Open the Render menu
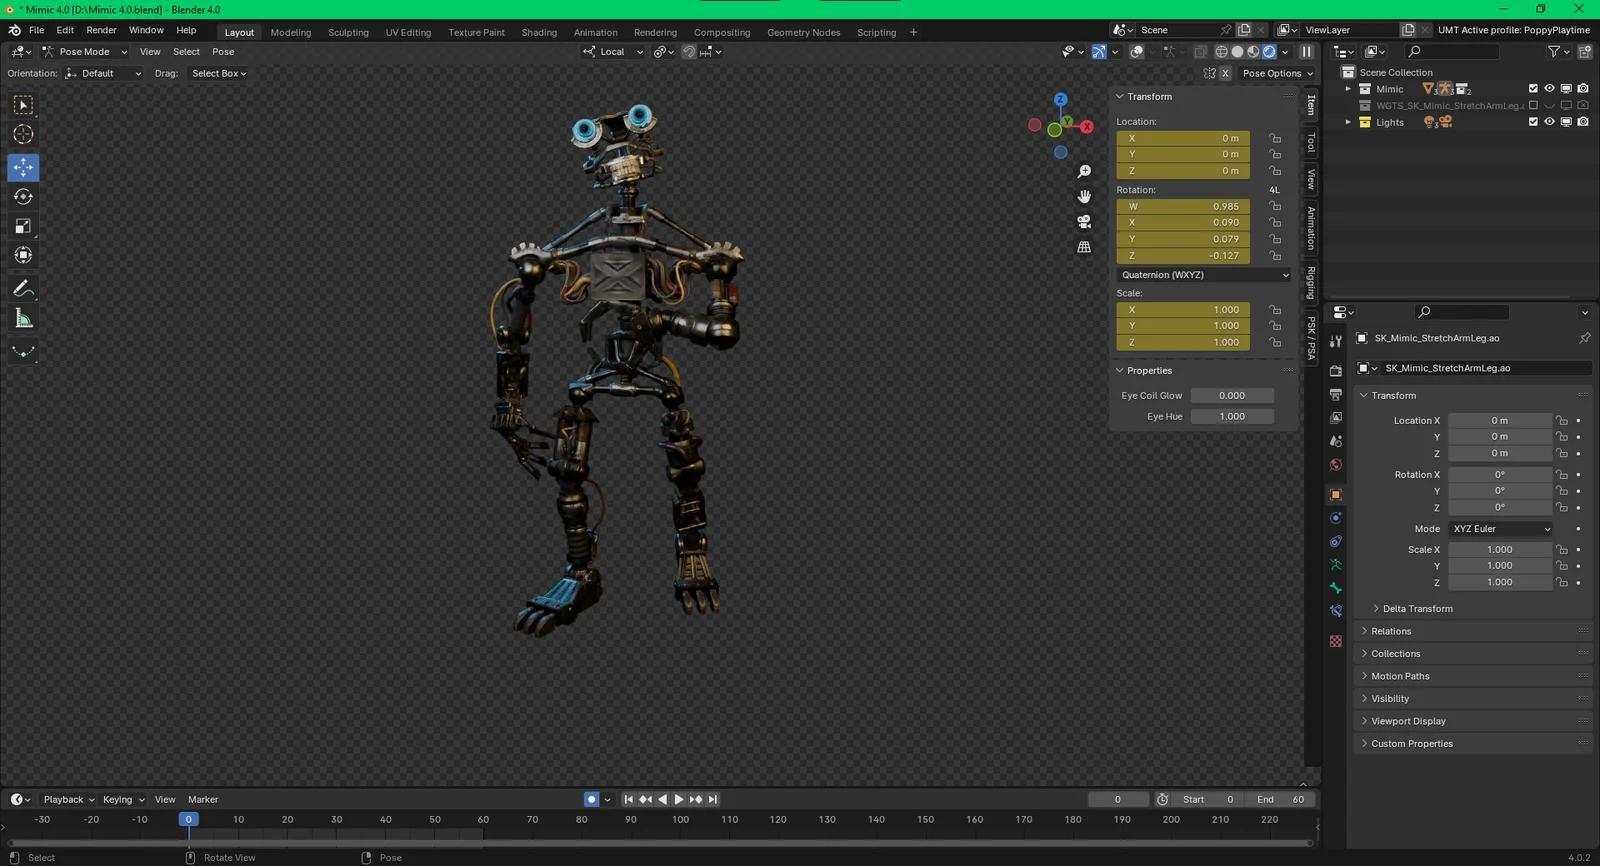This screenshot has height=866, width=1600. click(101, 30)
